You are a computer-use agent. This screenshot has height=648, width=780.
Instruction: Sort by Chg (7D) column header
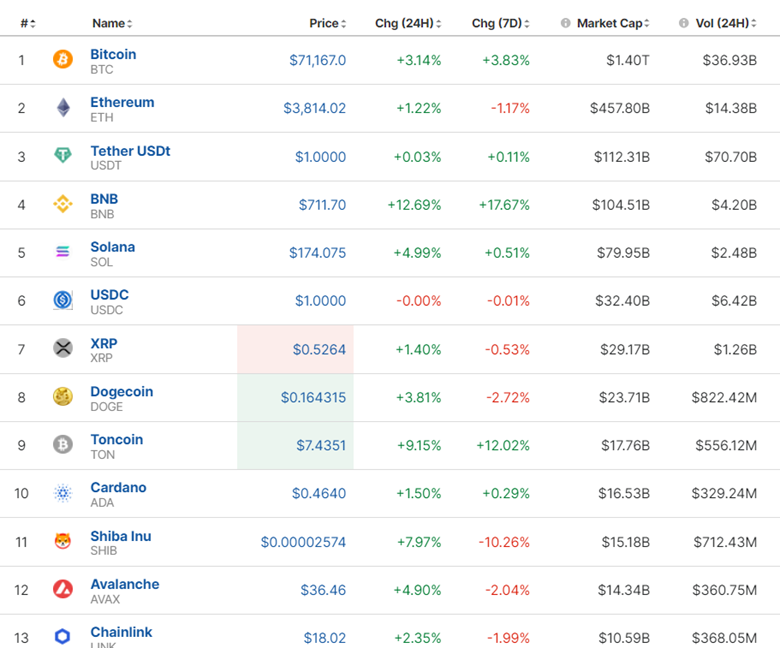pos(500,23)
